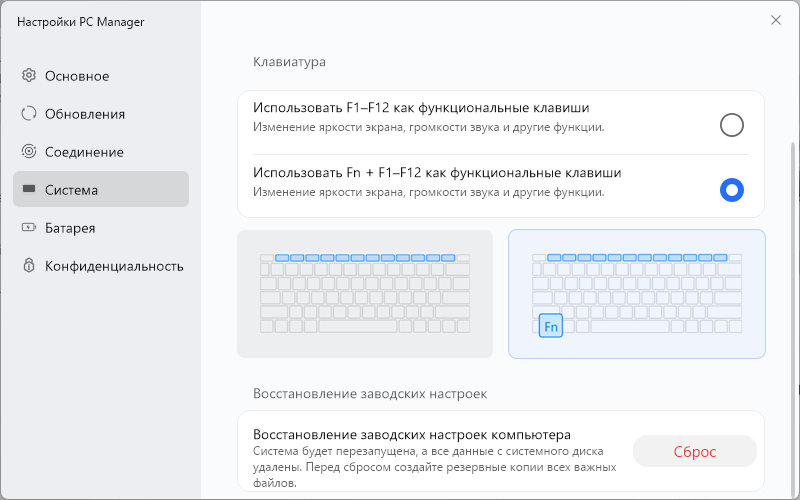
Task: Click the Обновления refresh icon
Action: pyautogui.click(x=29, y=114)
